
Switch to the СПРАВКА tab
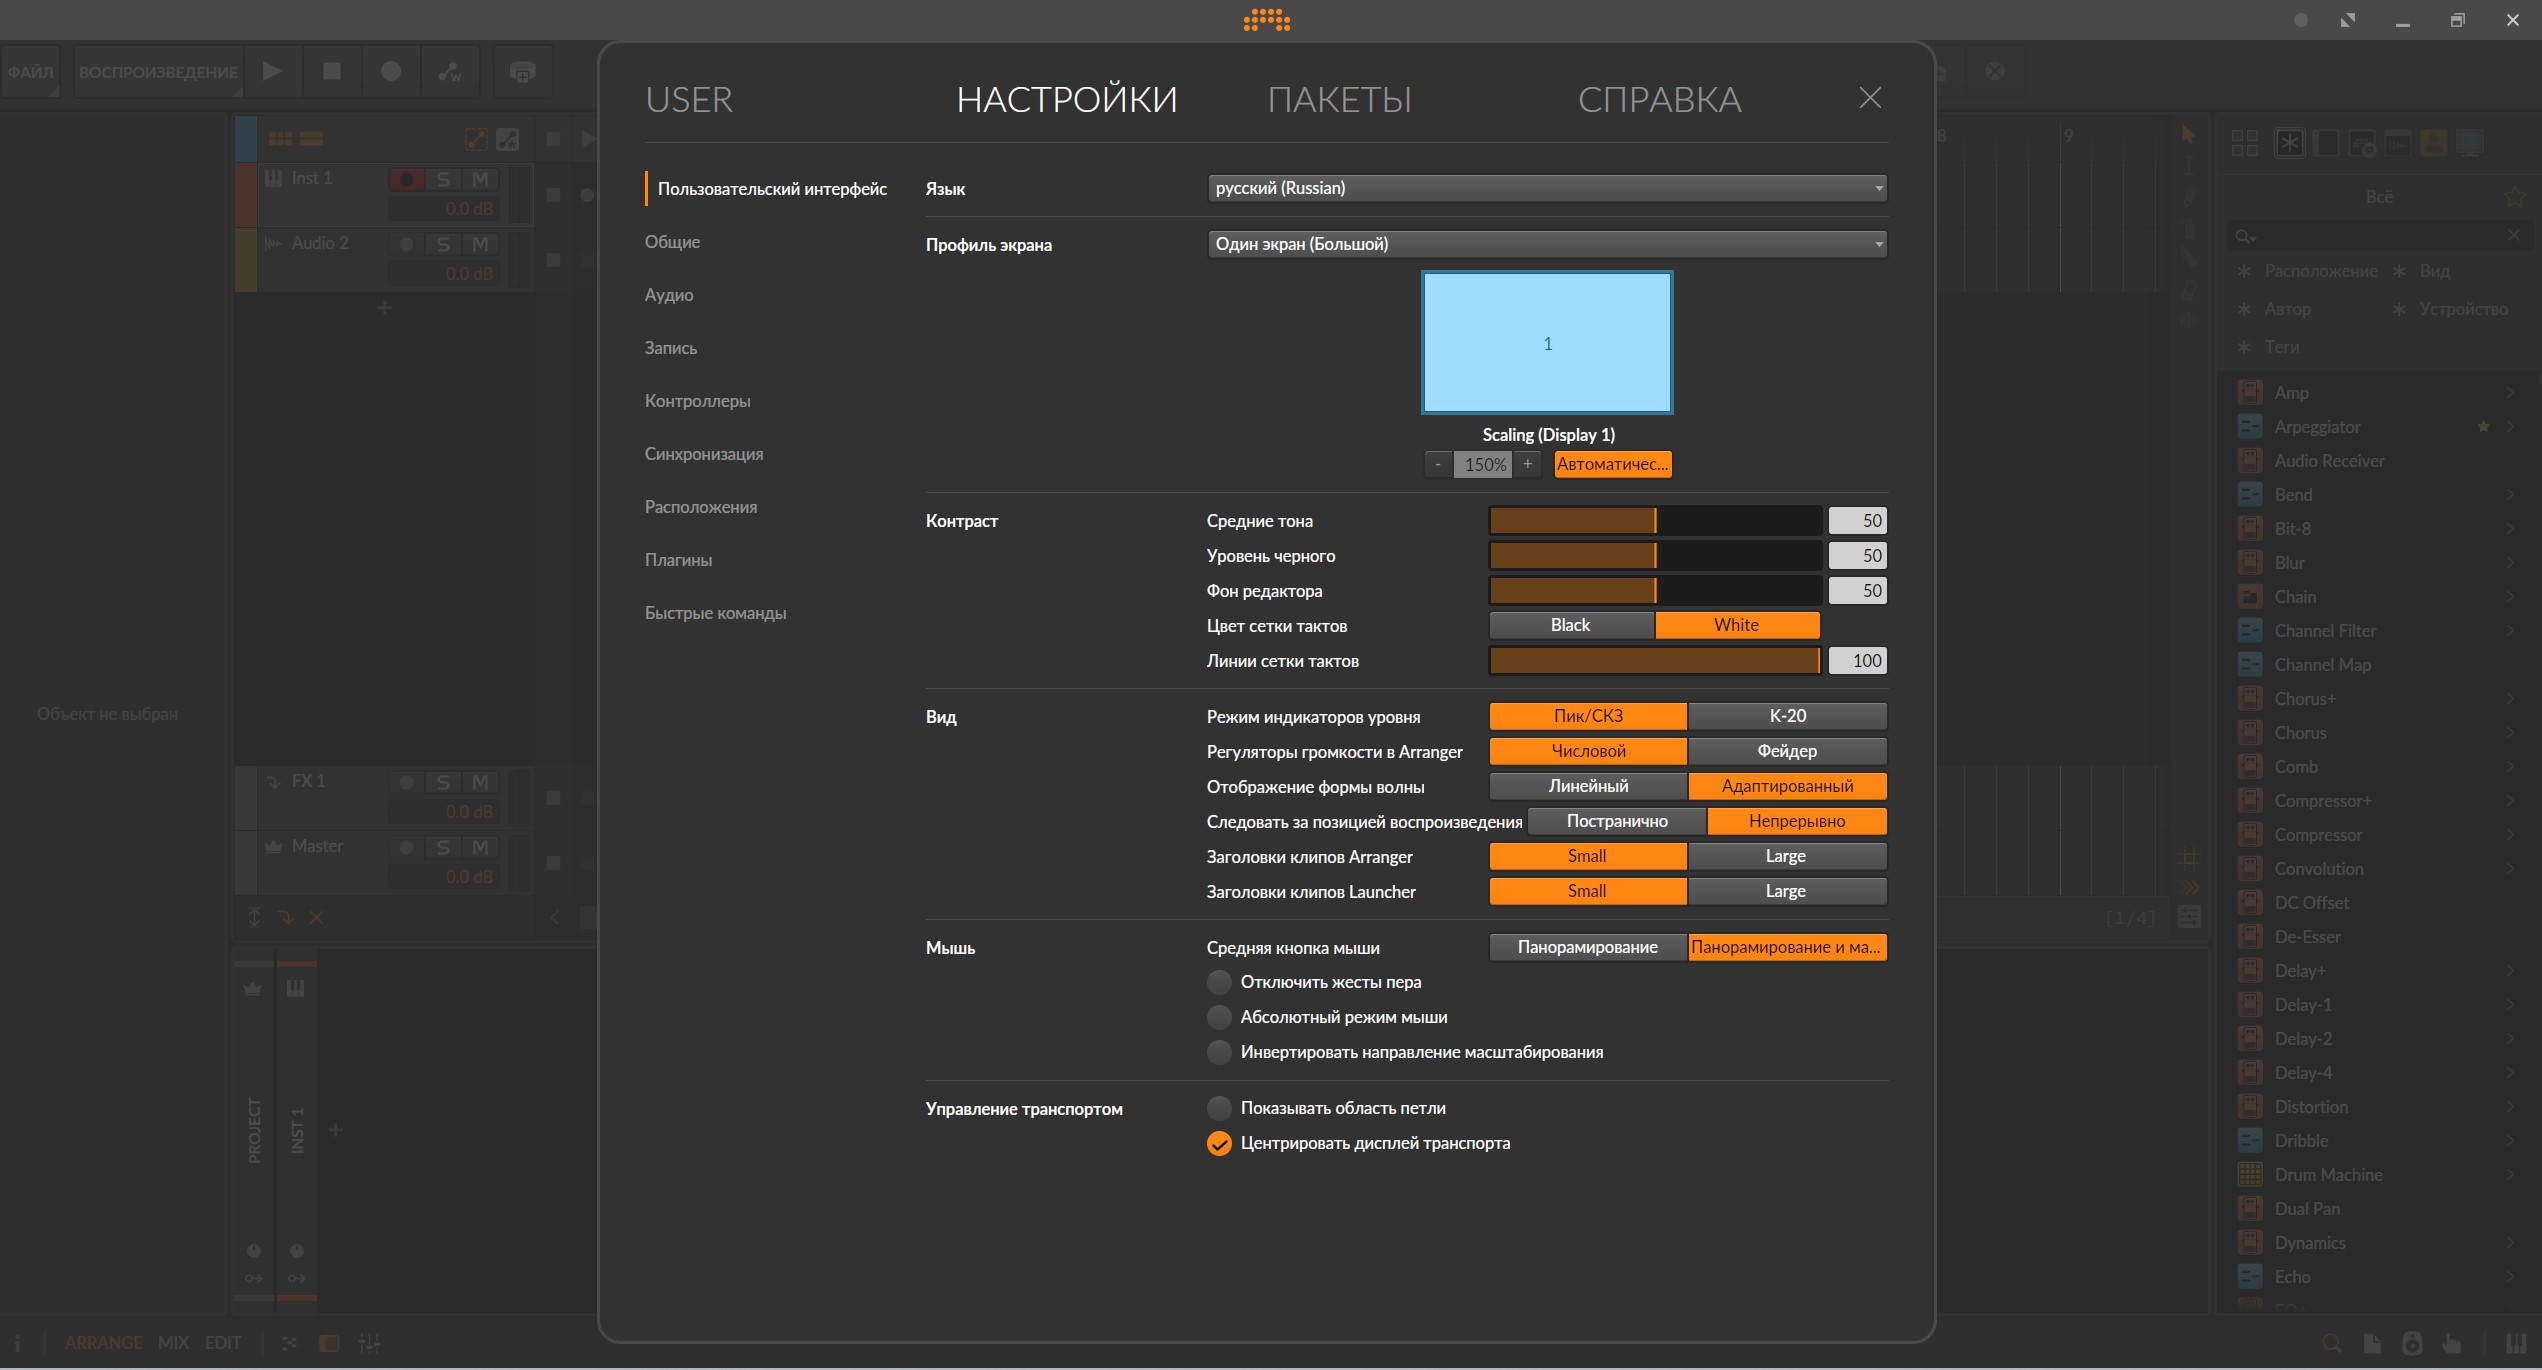[1660, 100]
